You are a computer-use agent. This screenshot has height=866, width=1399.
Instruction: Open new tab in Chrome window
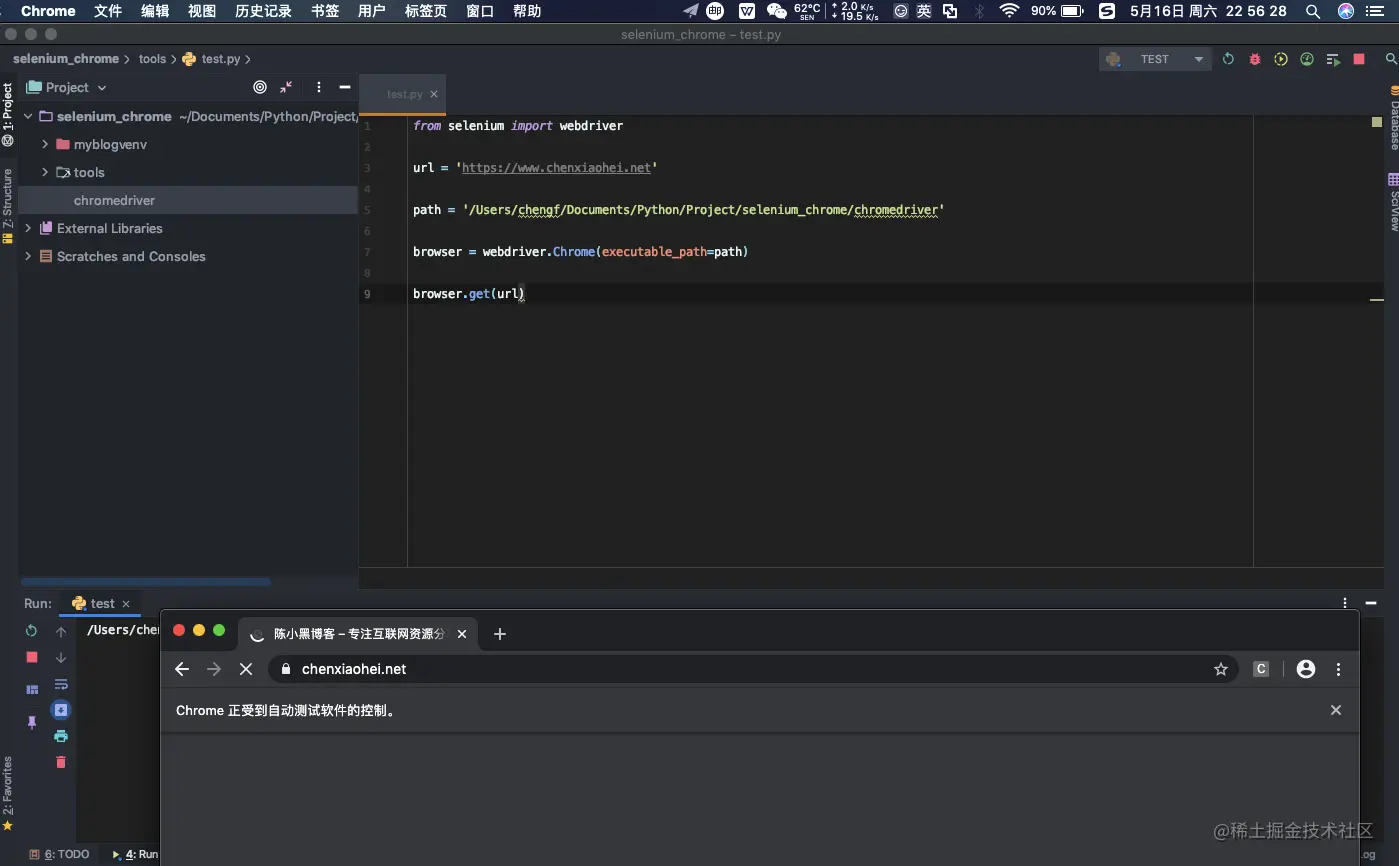pos(500,634)
